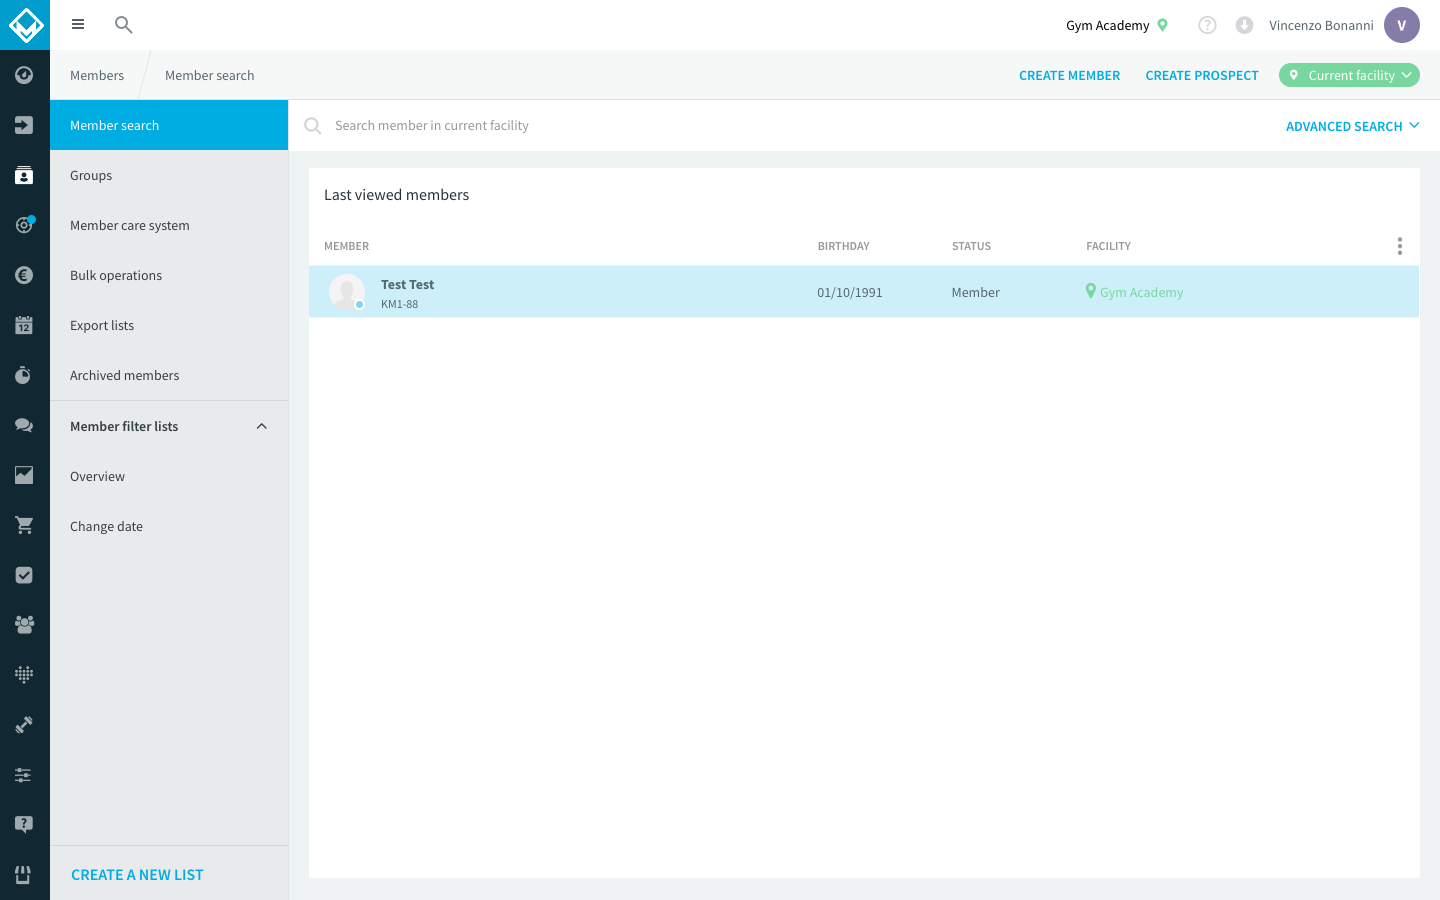
Task: Collapse the Member filter lists section
Action: click(x=262, y=426)
